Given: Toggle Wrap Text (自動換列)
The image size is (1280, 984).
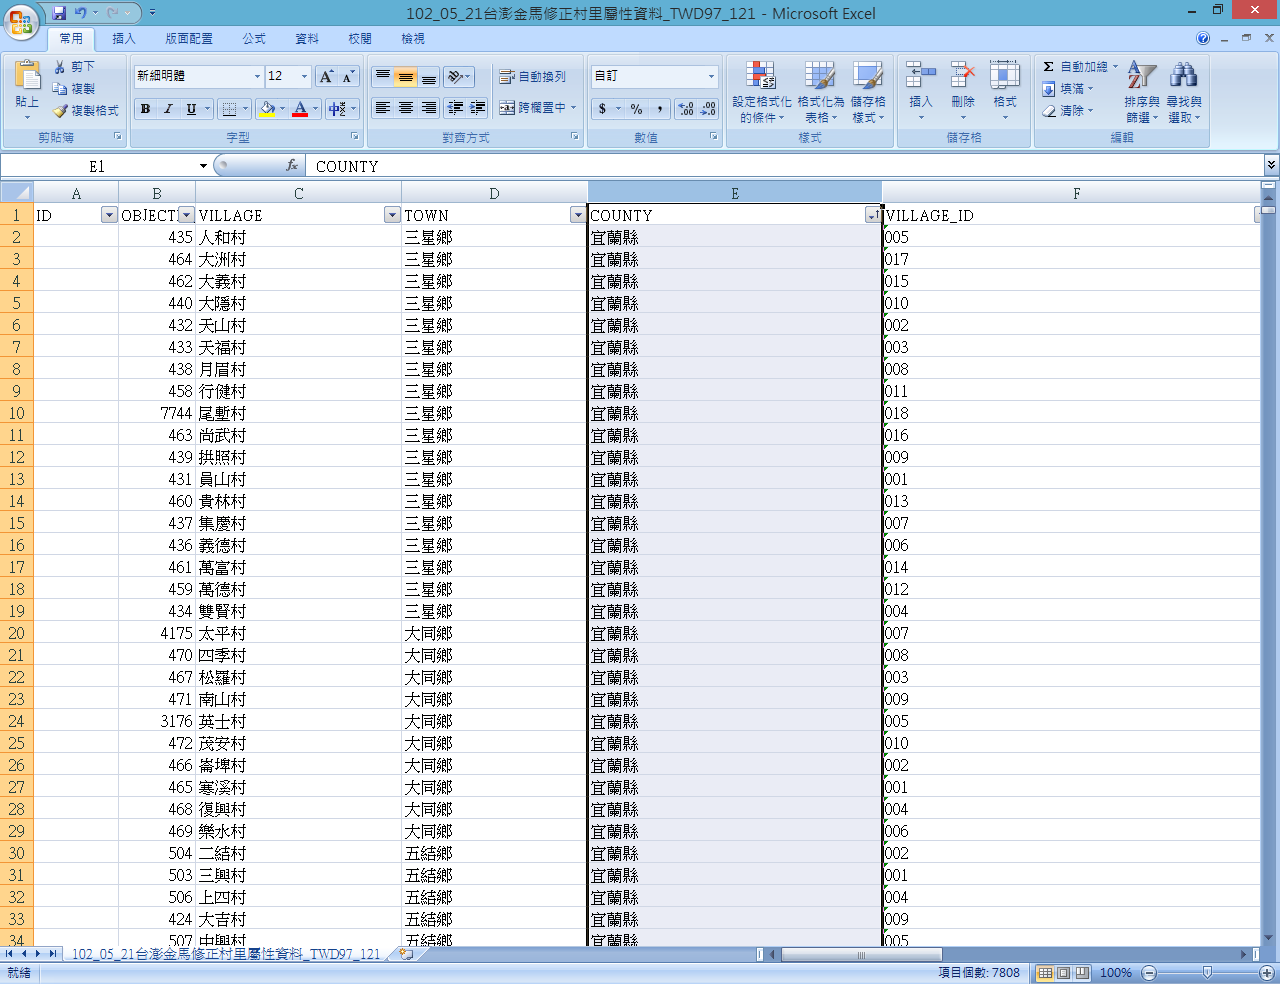Looking at the screenshot, I should pos(533,77).
